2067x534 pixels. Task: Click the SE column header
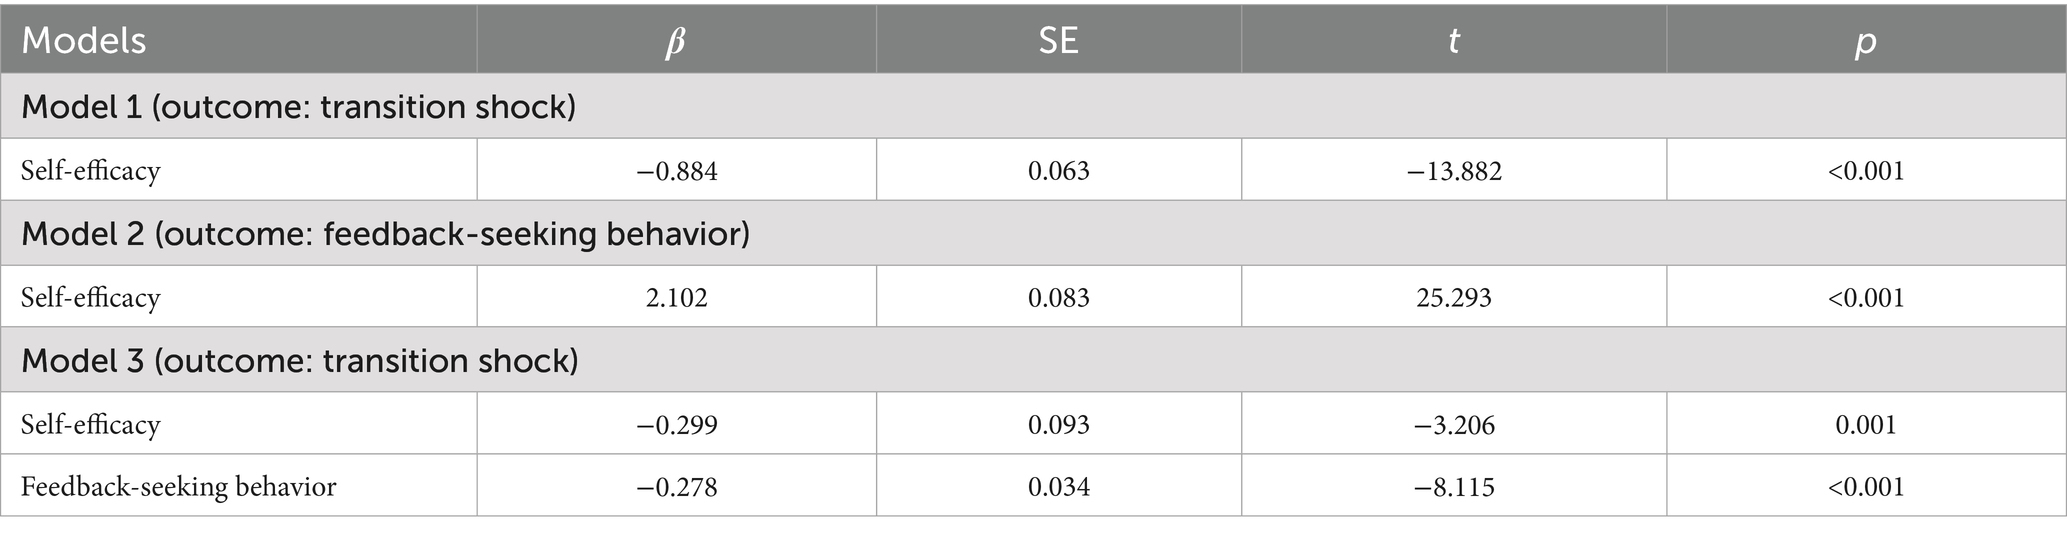coord(1058,41)
